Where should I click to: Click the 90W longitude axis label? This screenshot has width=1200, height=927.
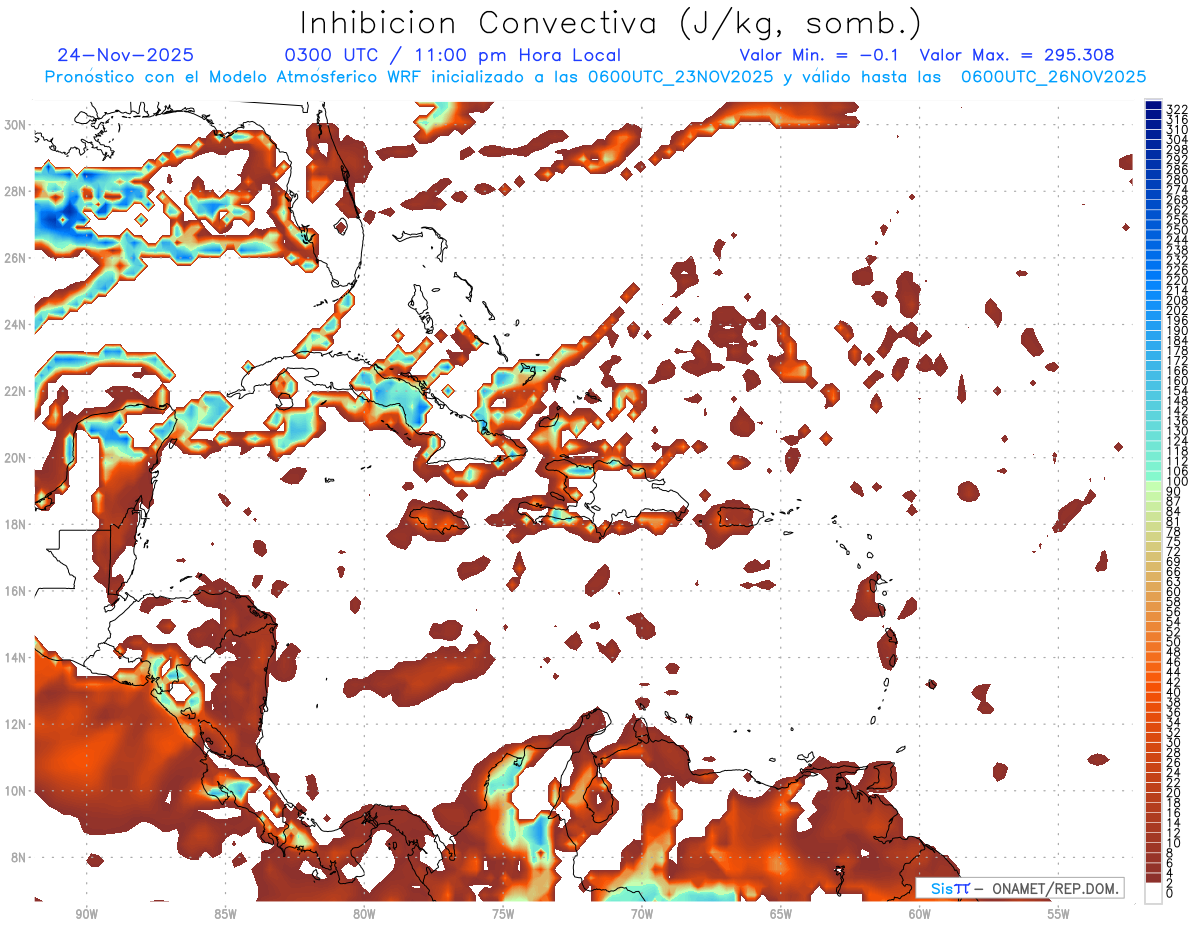pyautogui.click(x=87, y=913)
